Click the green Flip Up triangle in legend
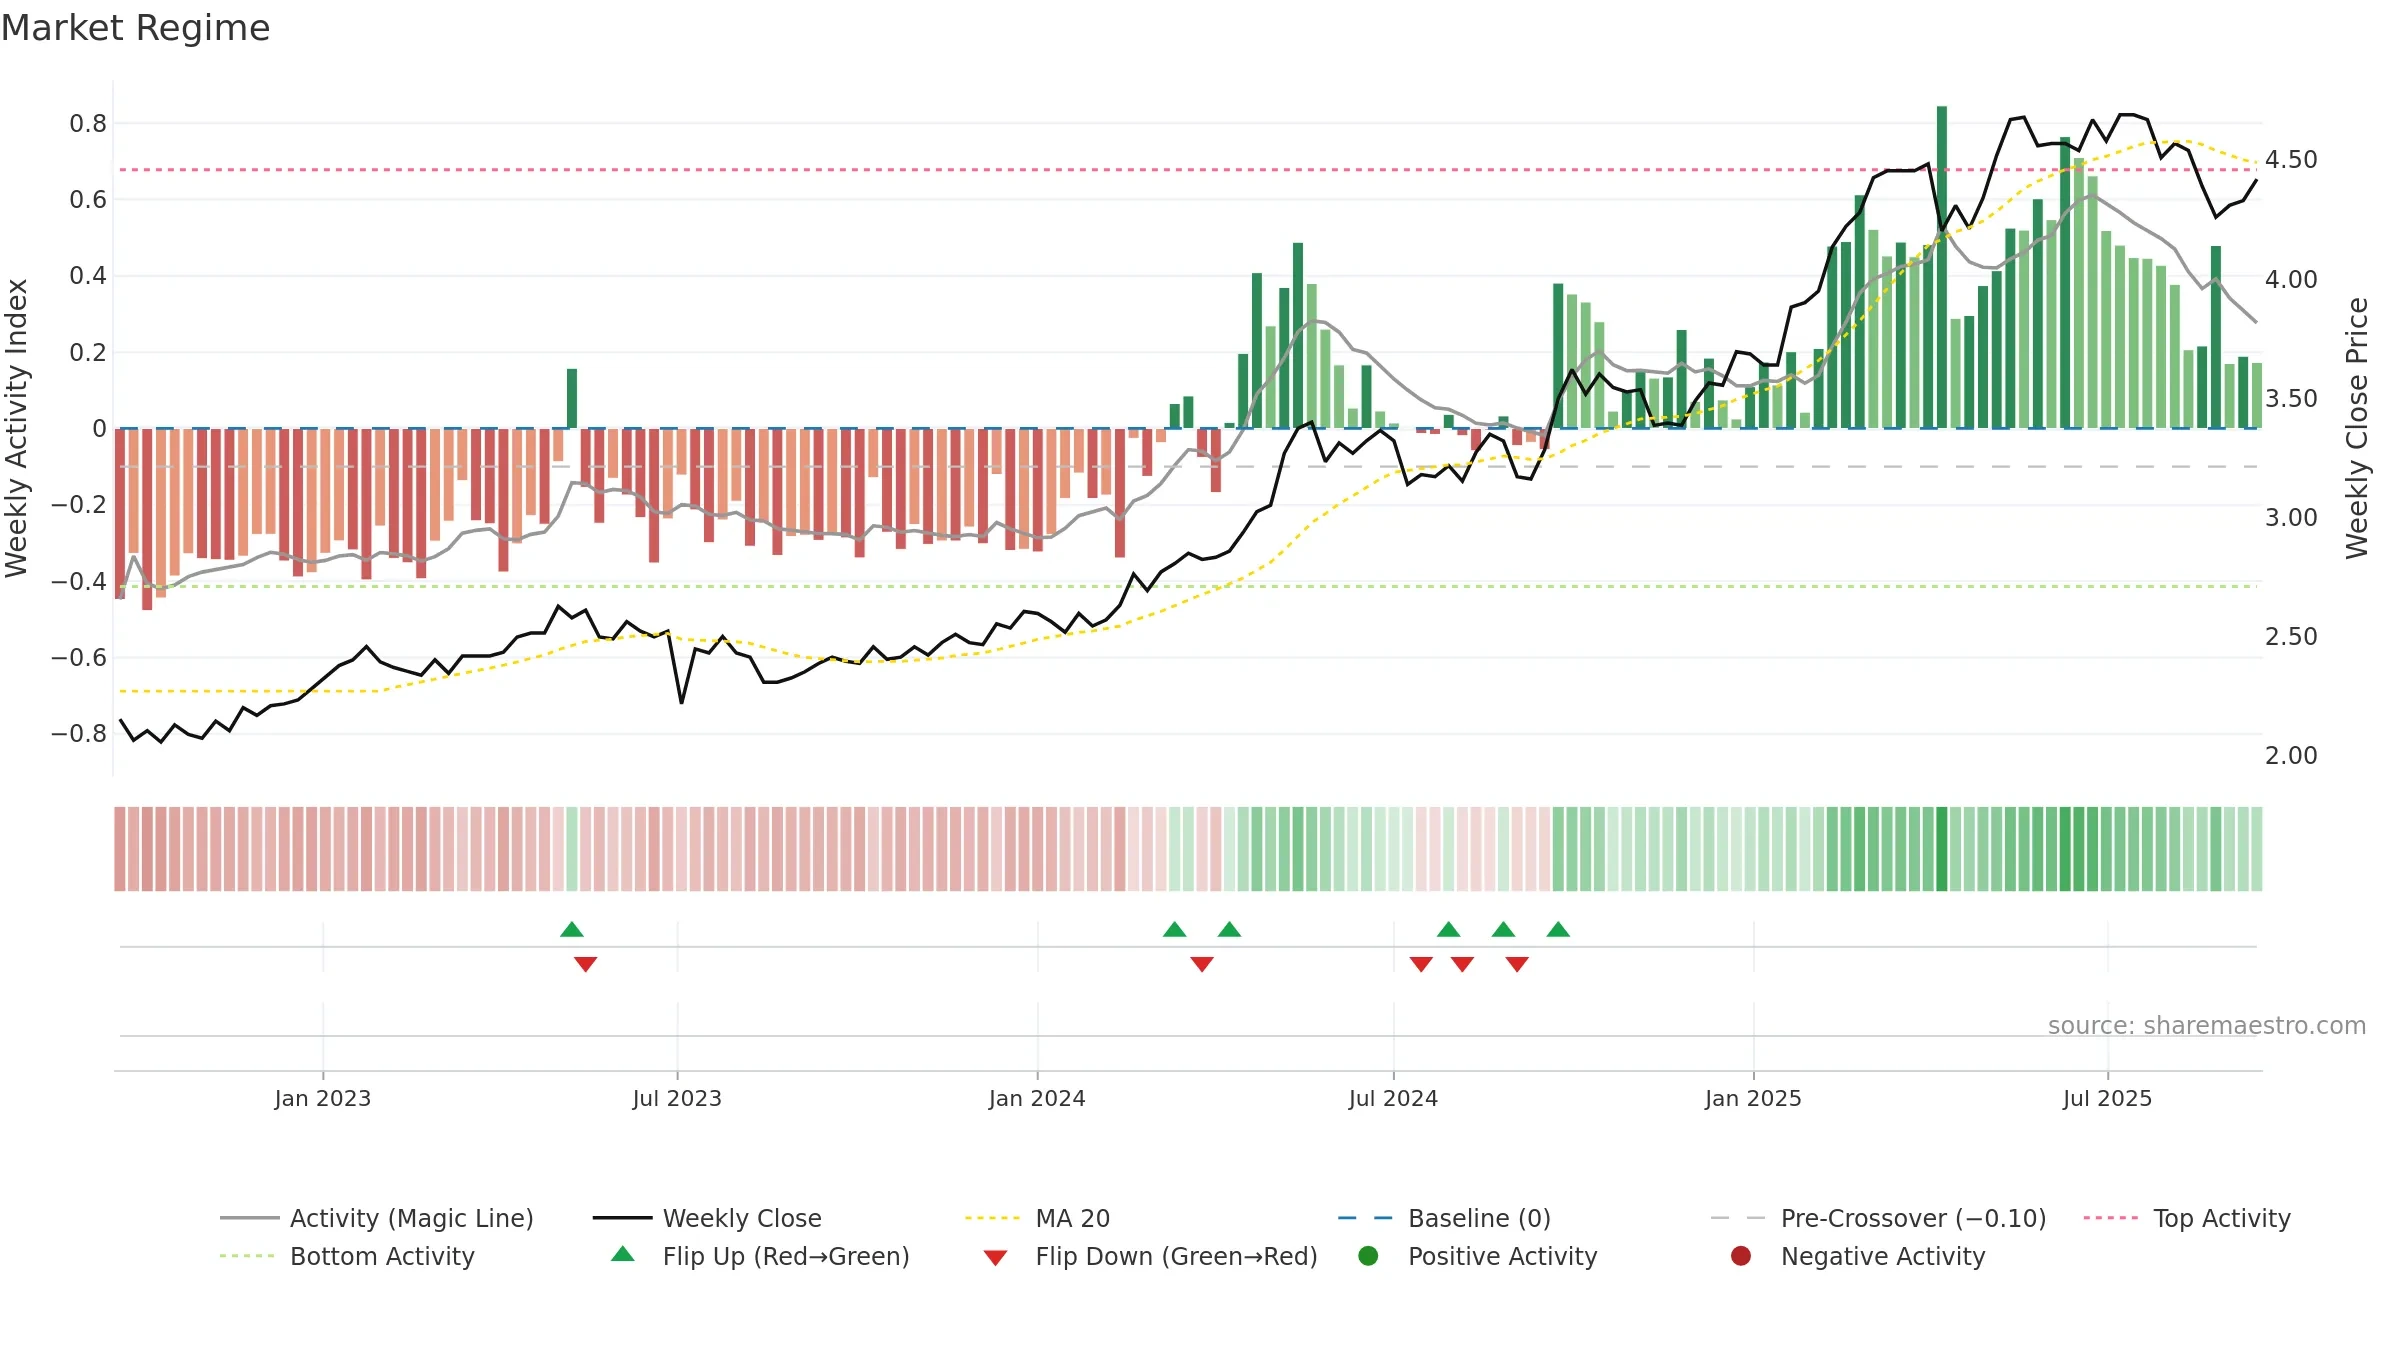This screenshot has width=2400, height=1350. (x=623, y=1254)
